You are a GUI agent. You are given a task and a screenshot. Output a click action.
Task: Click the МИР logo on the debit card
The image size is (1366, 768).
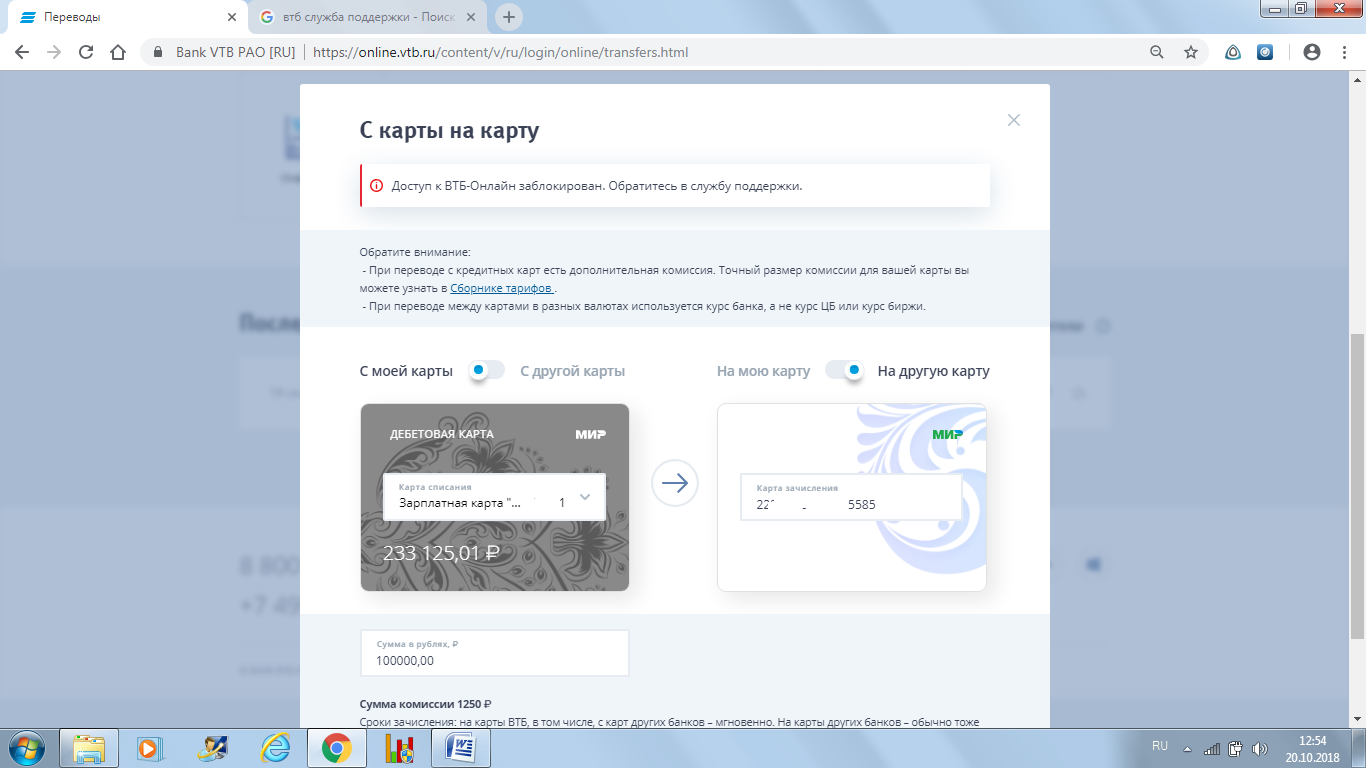590,434
